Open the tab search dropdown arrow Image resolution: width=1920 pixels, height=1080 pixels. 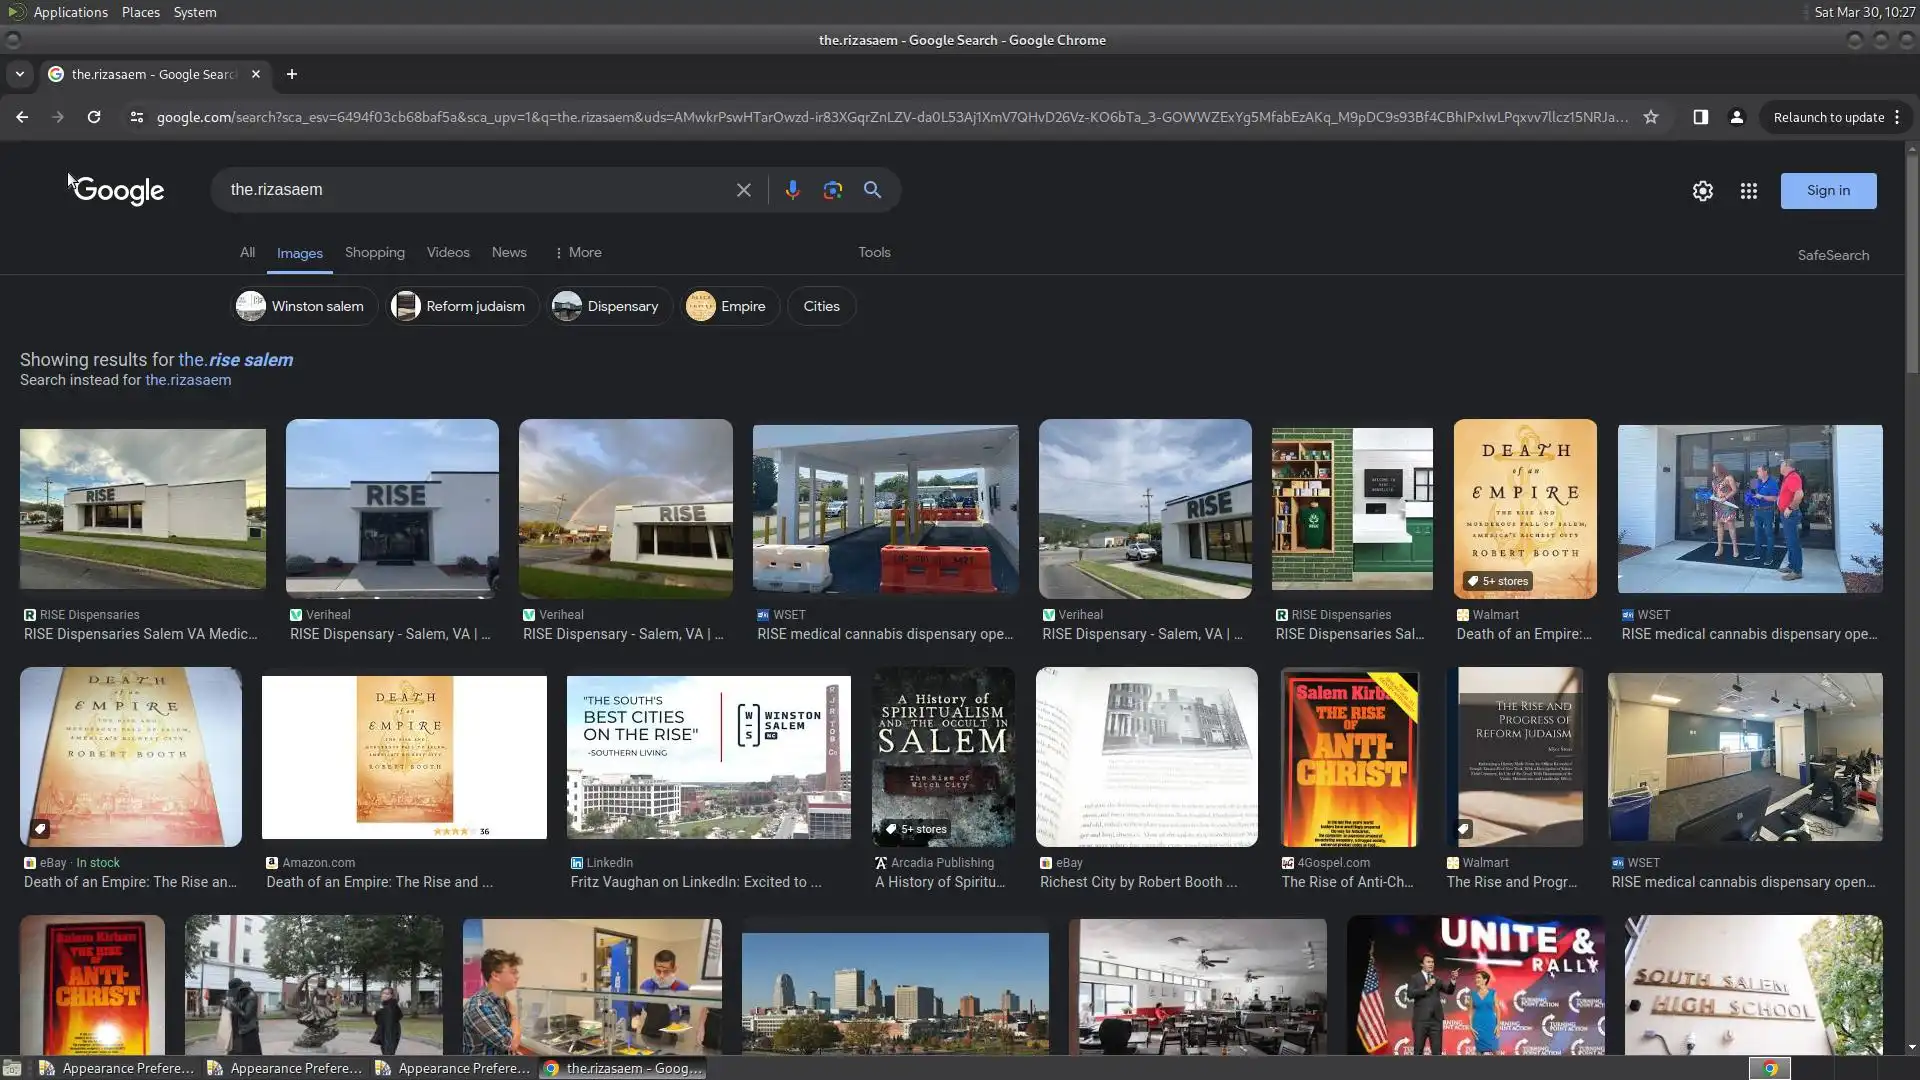coord(19,74)
